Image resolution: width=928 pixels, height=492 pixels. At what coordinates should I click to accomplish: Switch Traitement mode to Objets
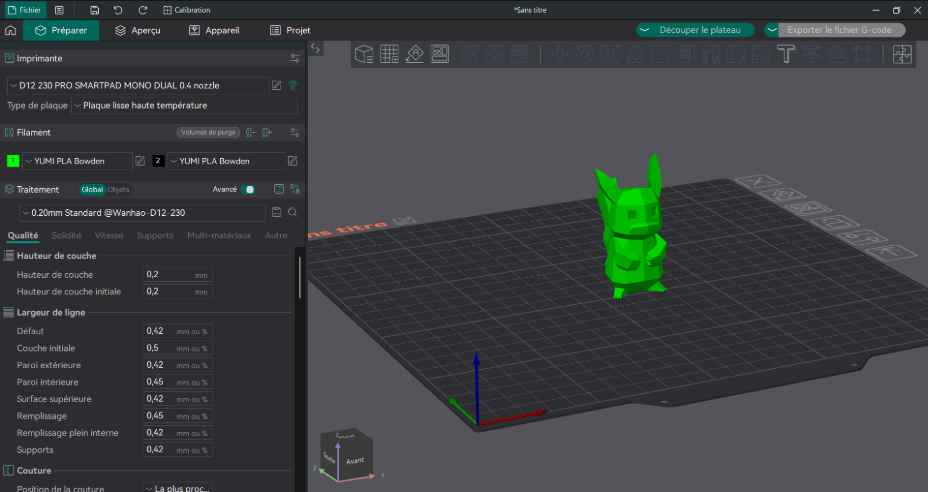pos(118,189)
